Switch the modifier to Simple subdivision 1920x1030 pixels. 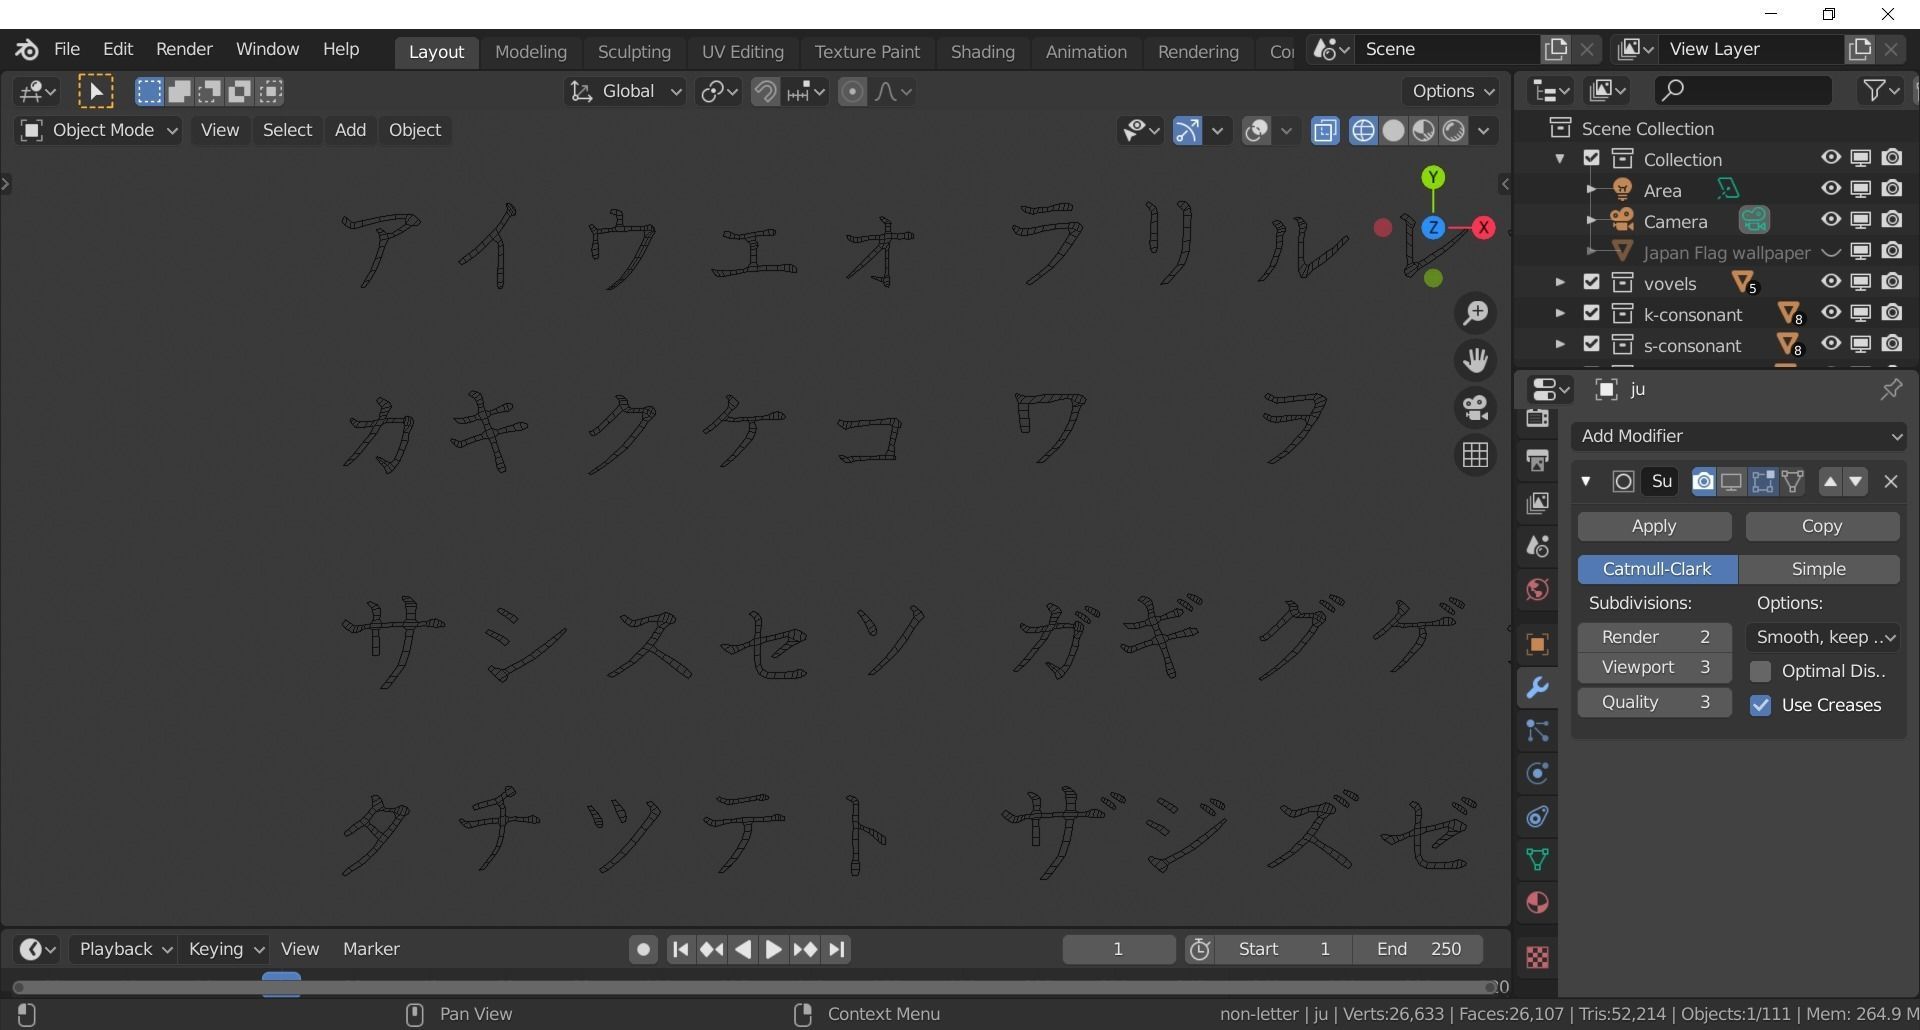click(1818, 568)
